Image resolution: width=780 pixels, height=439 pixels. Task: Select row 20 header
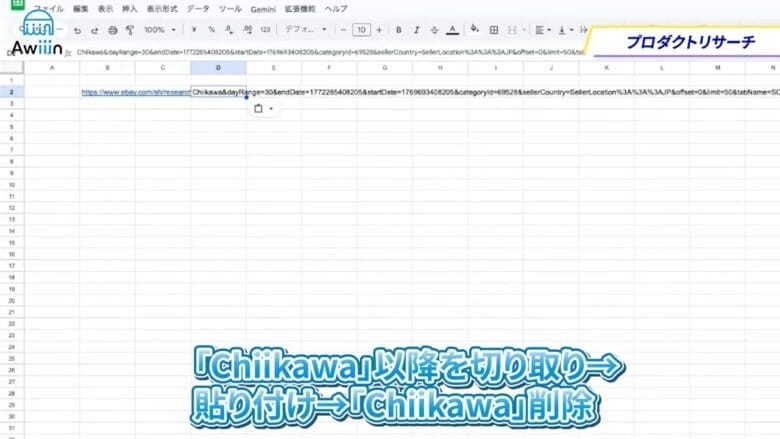(x=12, y=300)
